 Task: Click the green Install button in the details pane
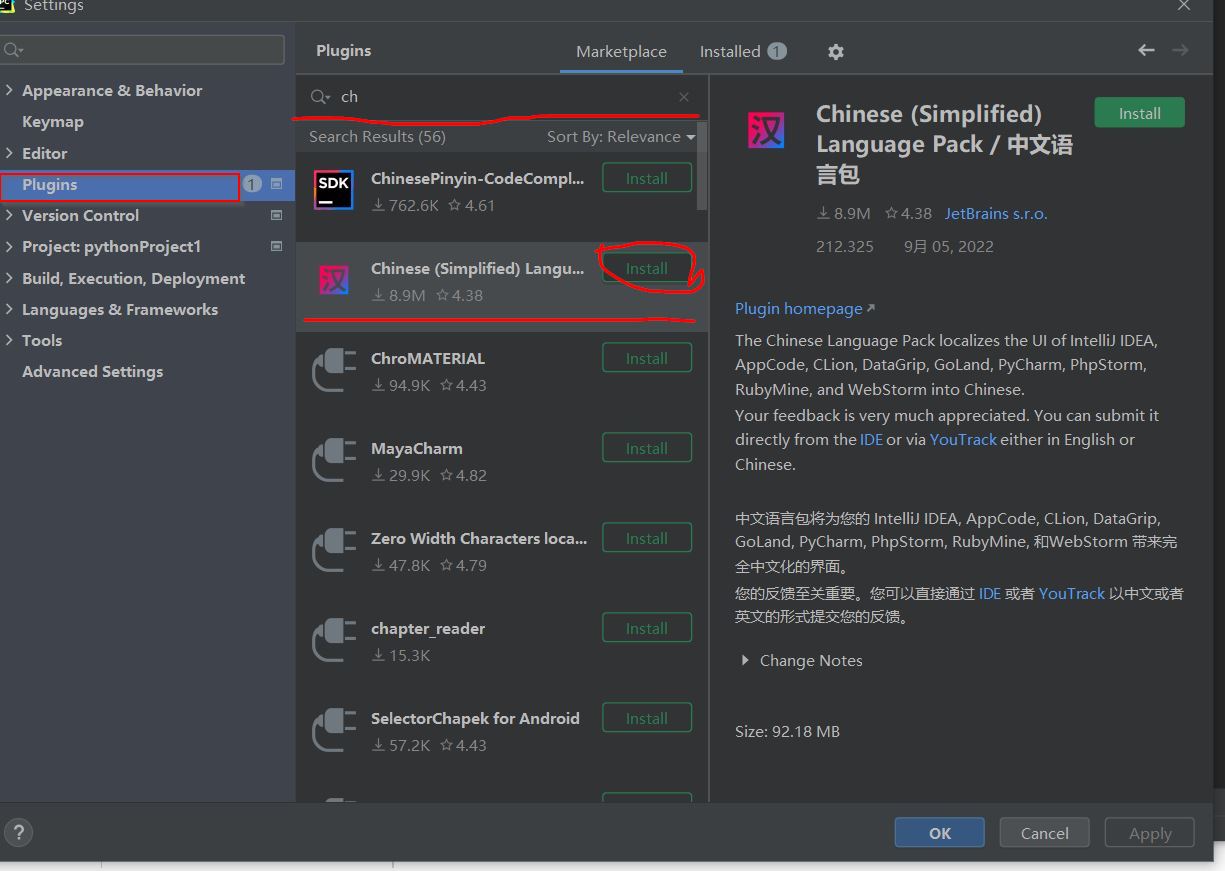(1139, 113)
